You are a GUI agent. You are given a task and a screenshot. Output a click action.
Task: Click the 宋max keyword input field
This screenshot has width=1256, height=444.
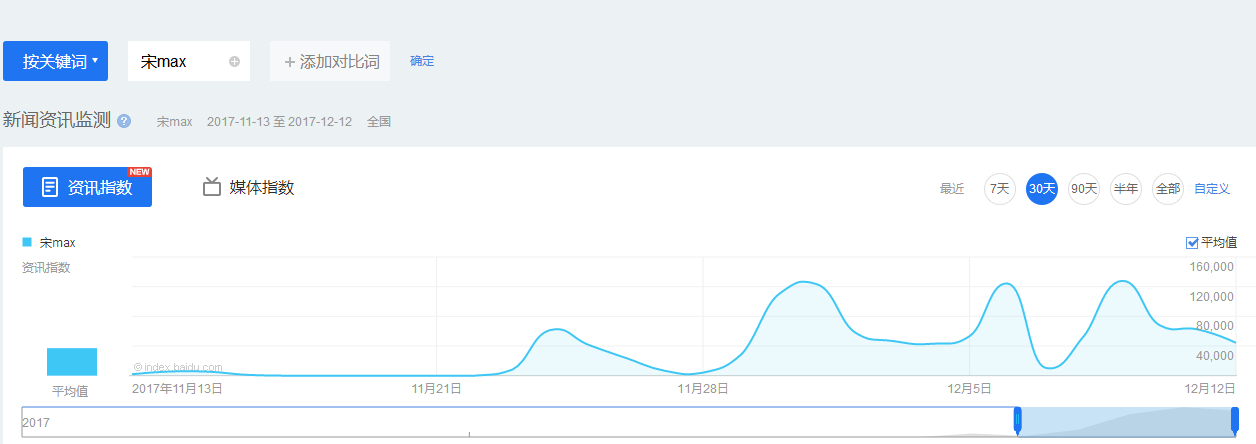tap(189, 61)
